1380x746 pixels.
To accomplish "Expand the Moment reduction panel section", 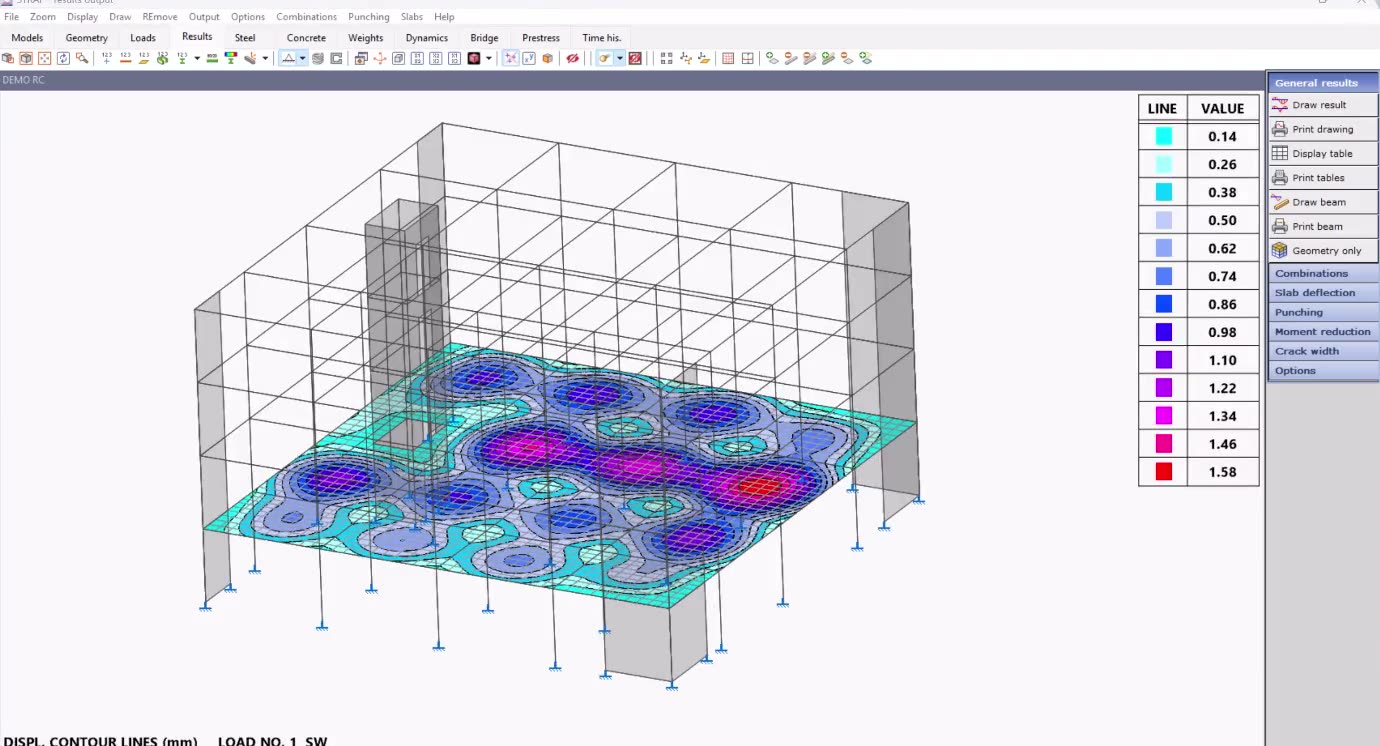I will [x=1323, y=331].
